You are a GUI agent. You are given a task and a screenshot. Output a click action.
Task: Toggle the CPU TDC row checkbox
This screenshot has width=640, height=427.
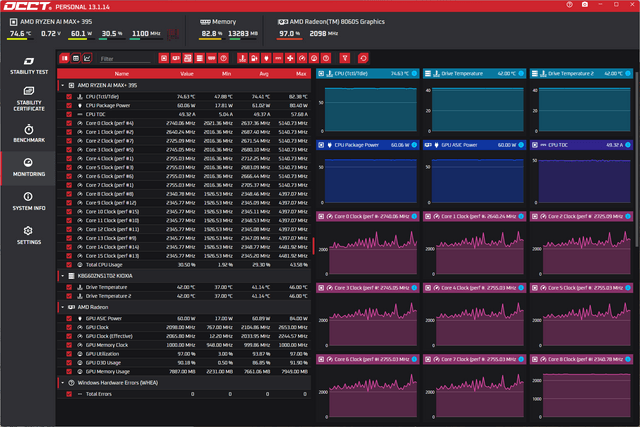tap(69, 114)
